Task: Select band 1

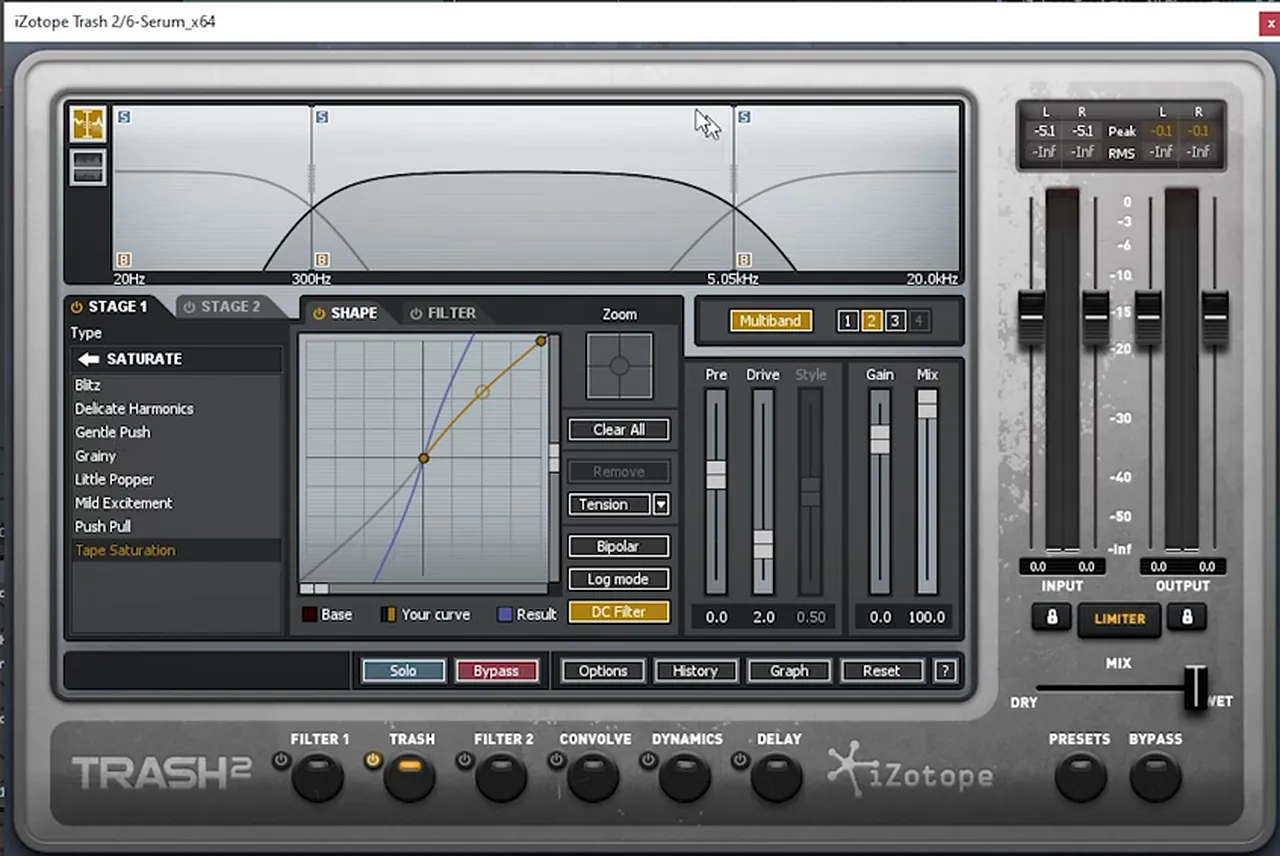Action: pyautogui.click(x=848, y=321)
